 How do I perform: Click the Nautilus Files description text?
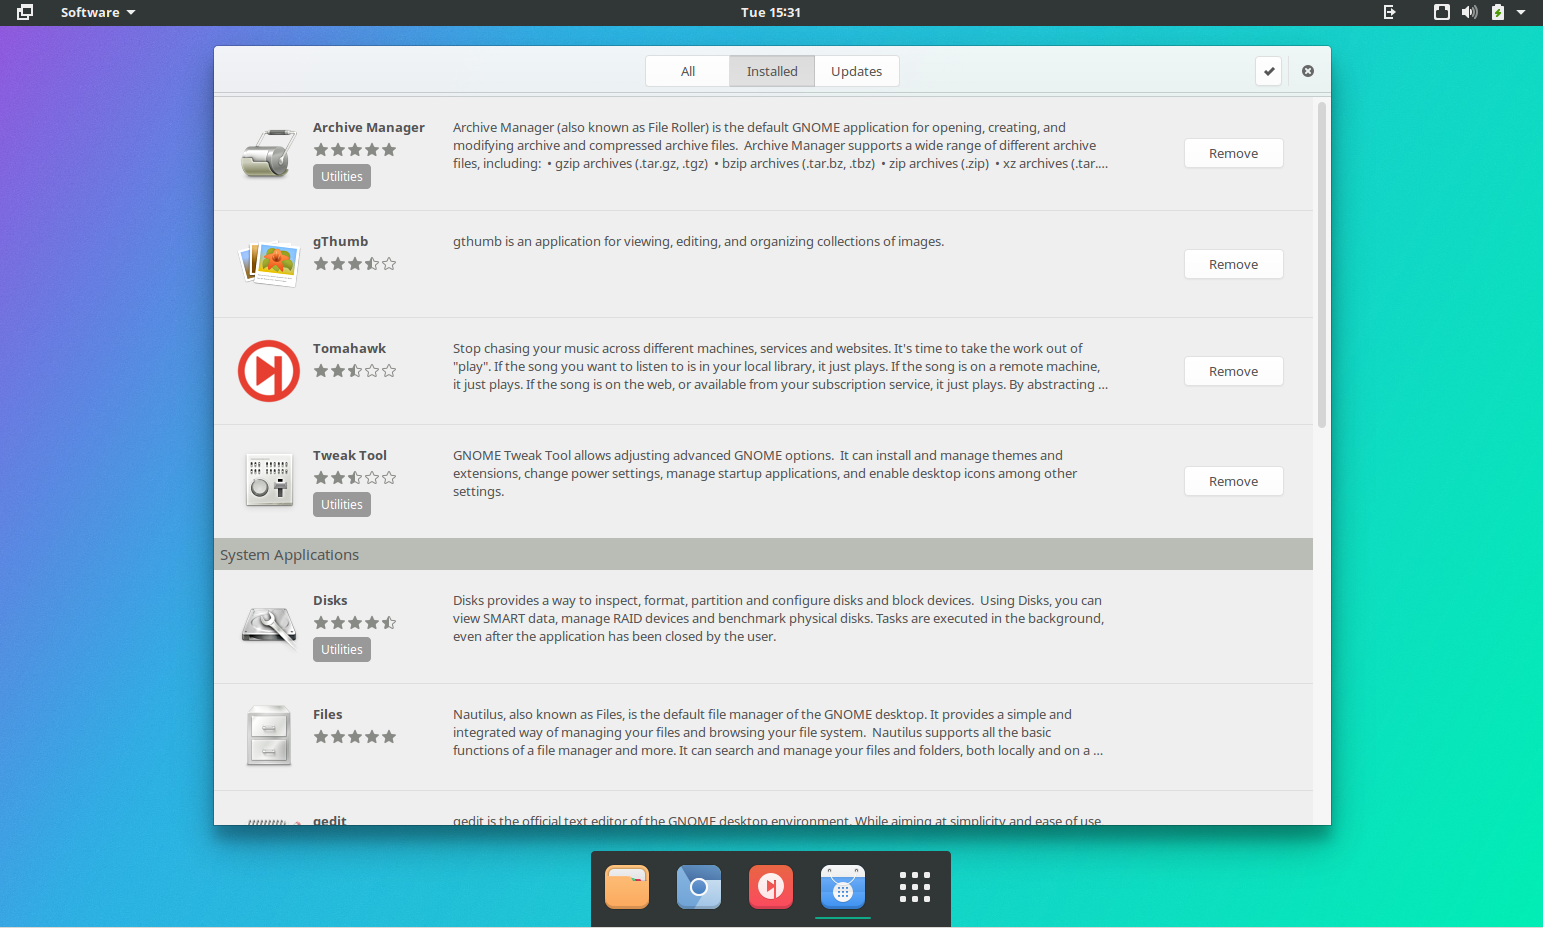pyautogui.click(x=778, y=732)
